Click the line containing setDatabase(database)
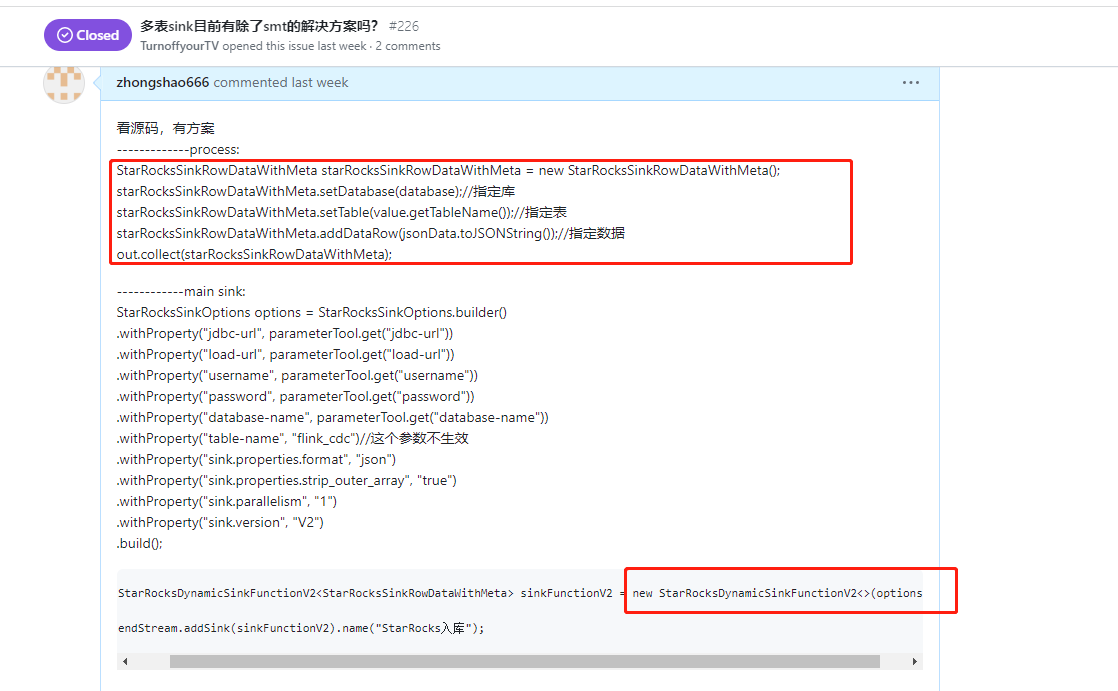 (x=316, y=191)
